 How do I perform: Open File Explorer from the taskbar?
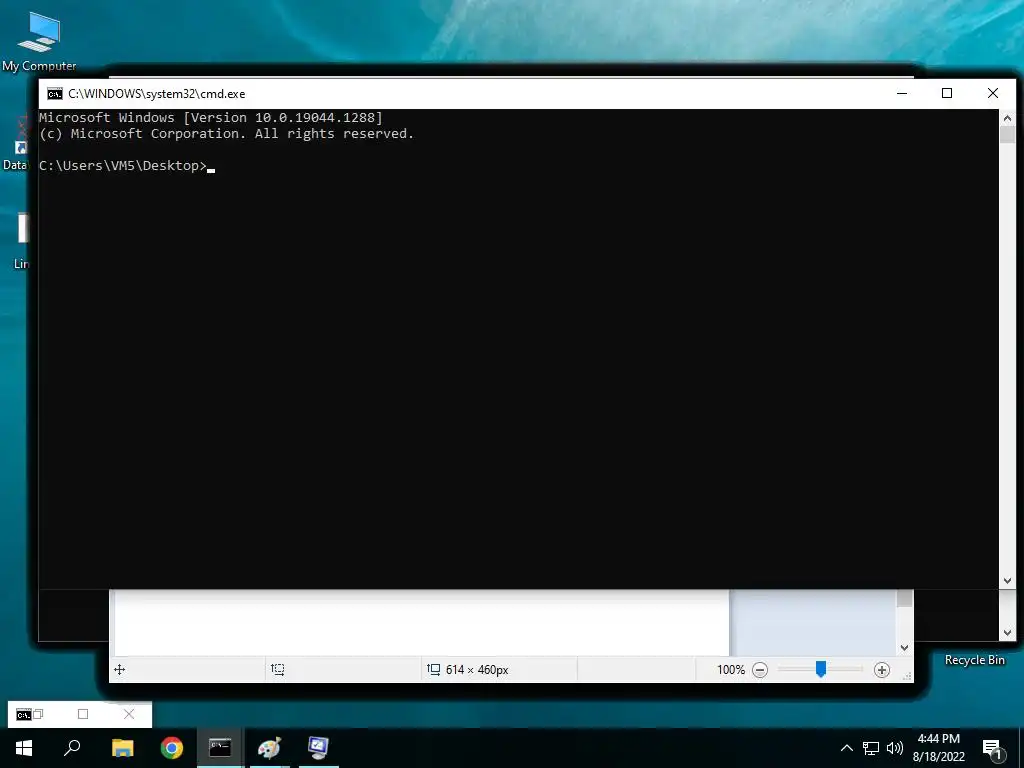pos(122,748)
